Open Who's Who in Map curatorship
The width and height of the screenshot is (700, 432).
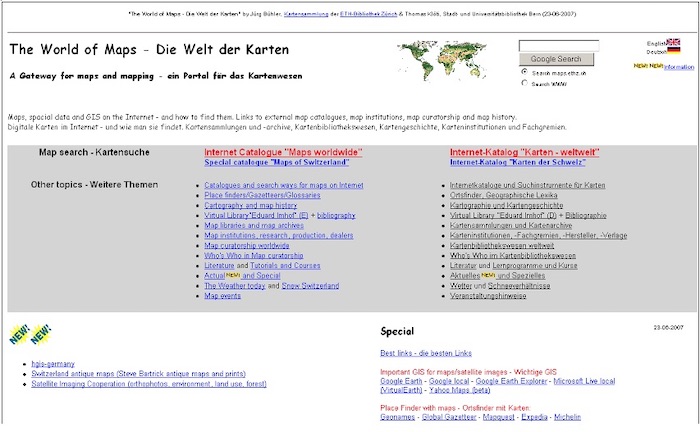[x=254, y=256]
